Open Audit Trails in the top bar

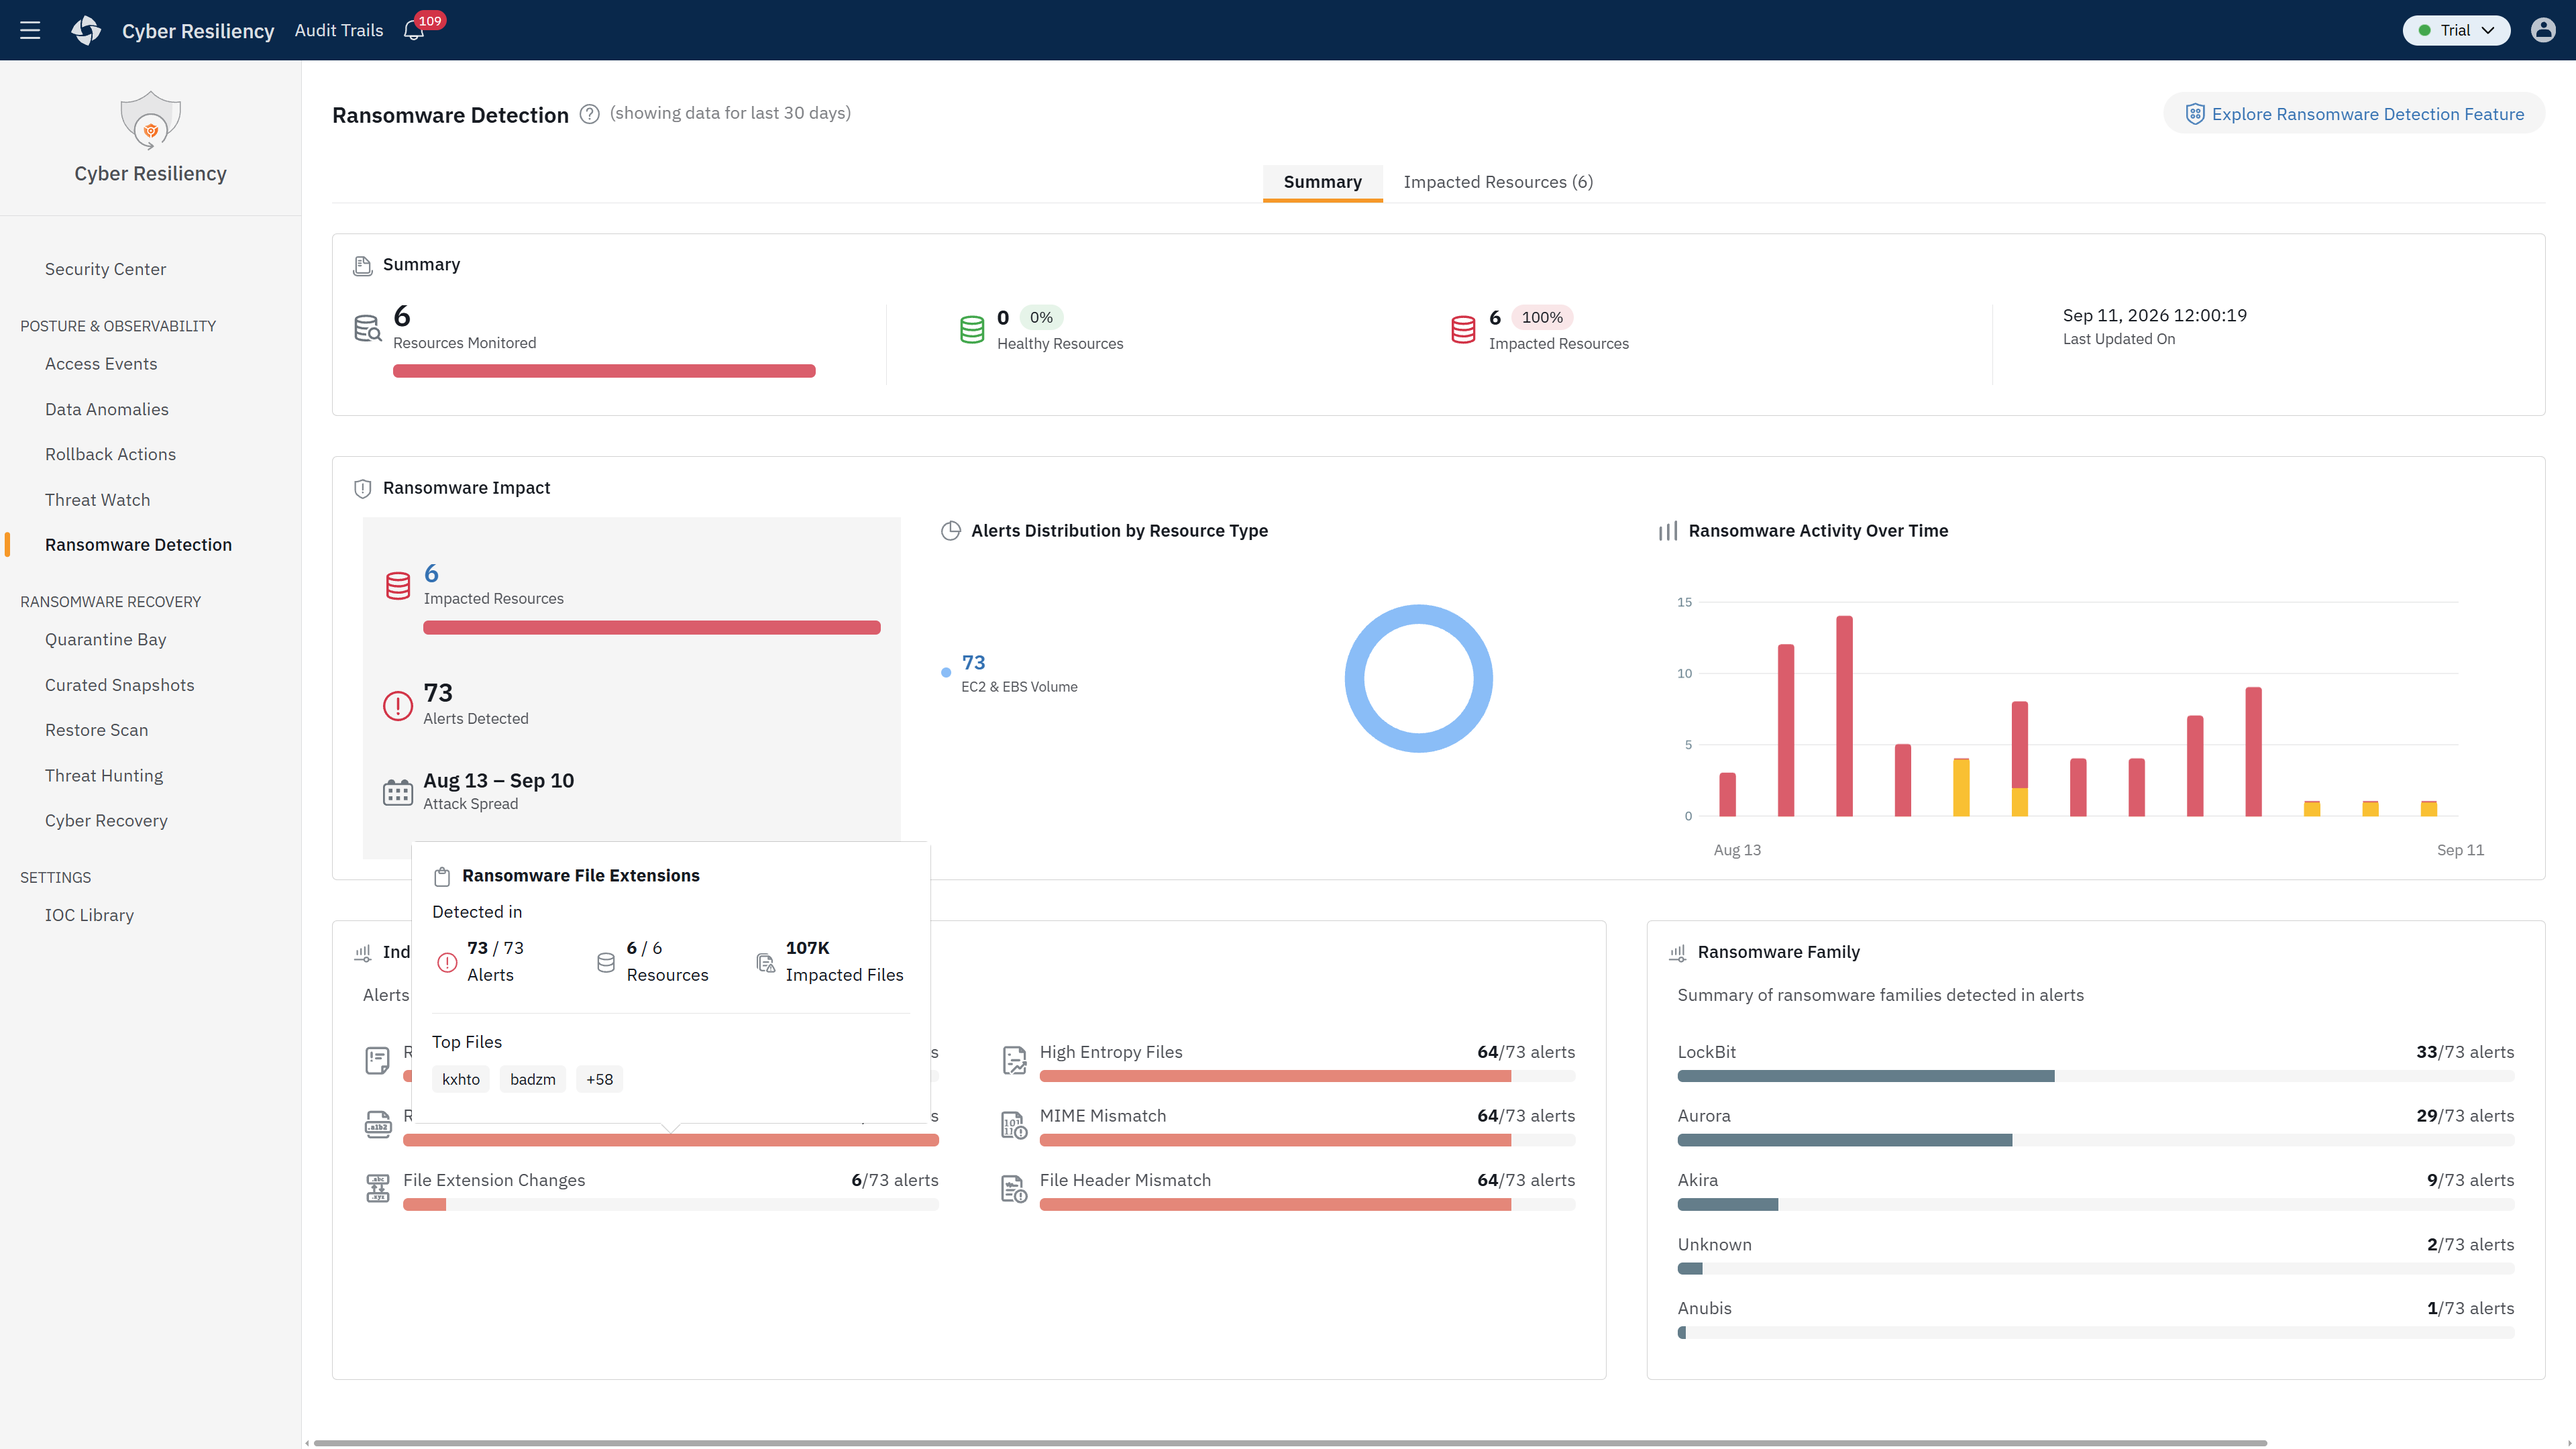coord(339,30)
